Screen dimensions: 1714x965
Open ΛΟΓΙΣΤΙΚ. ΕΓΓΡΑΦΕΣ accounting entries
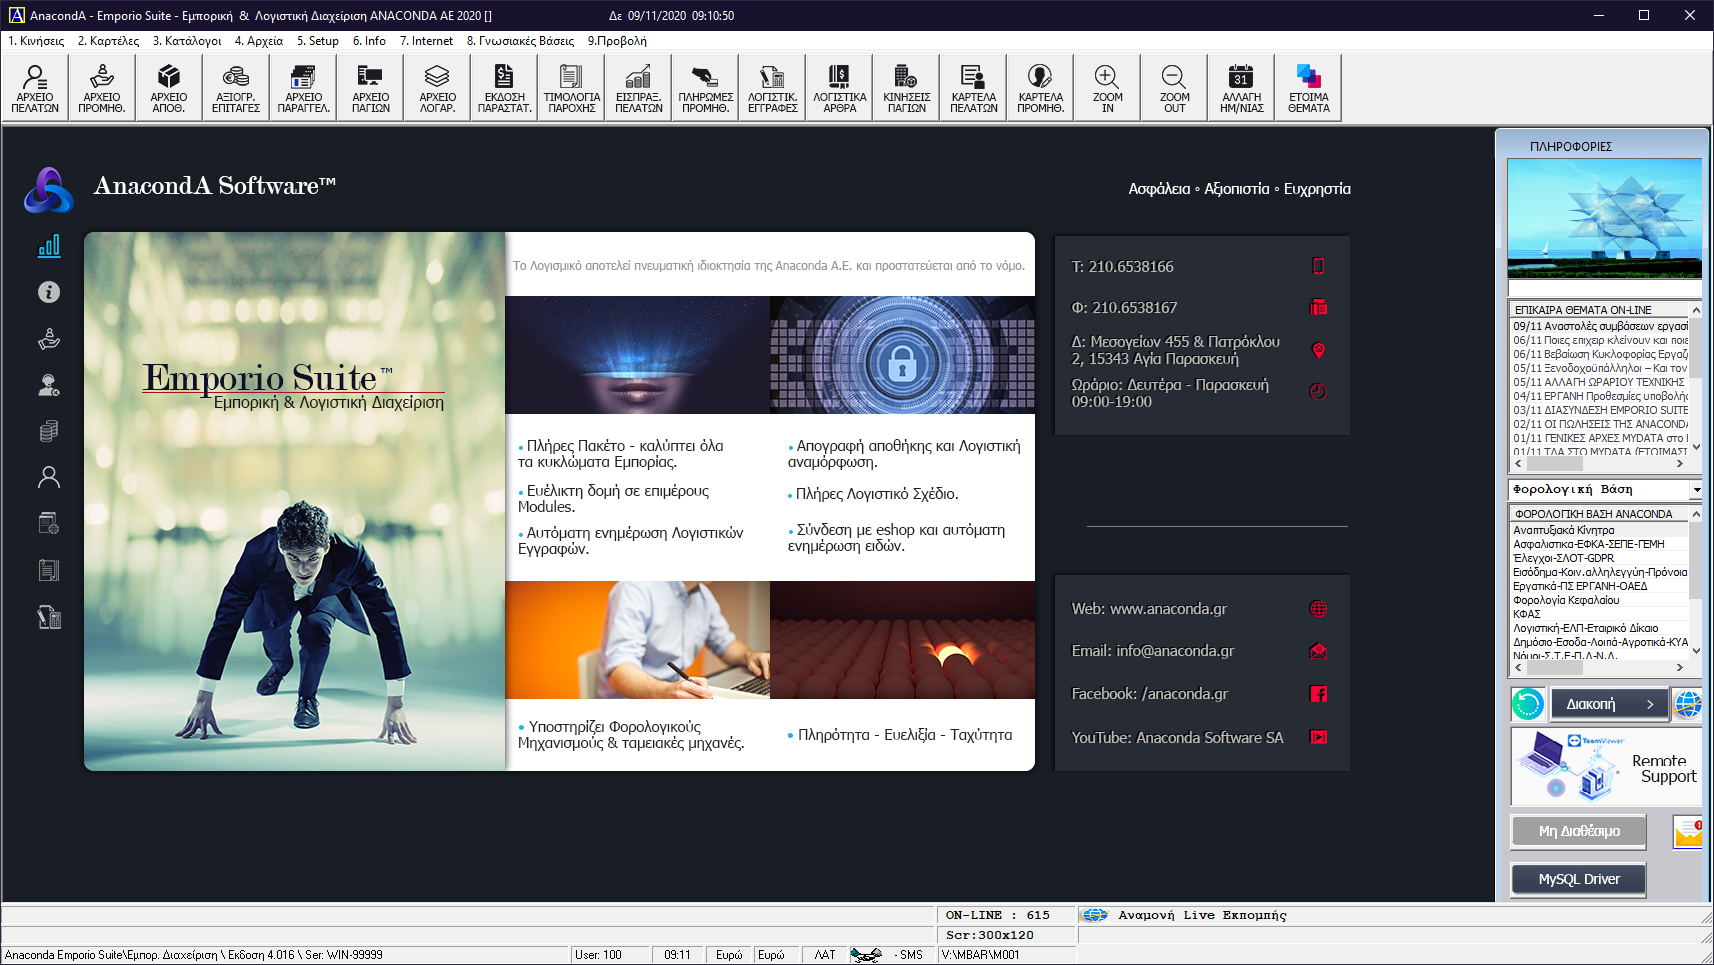coord(772,88)
